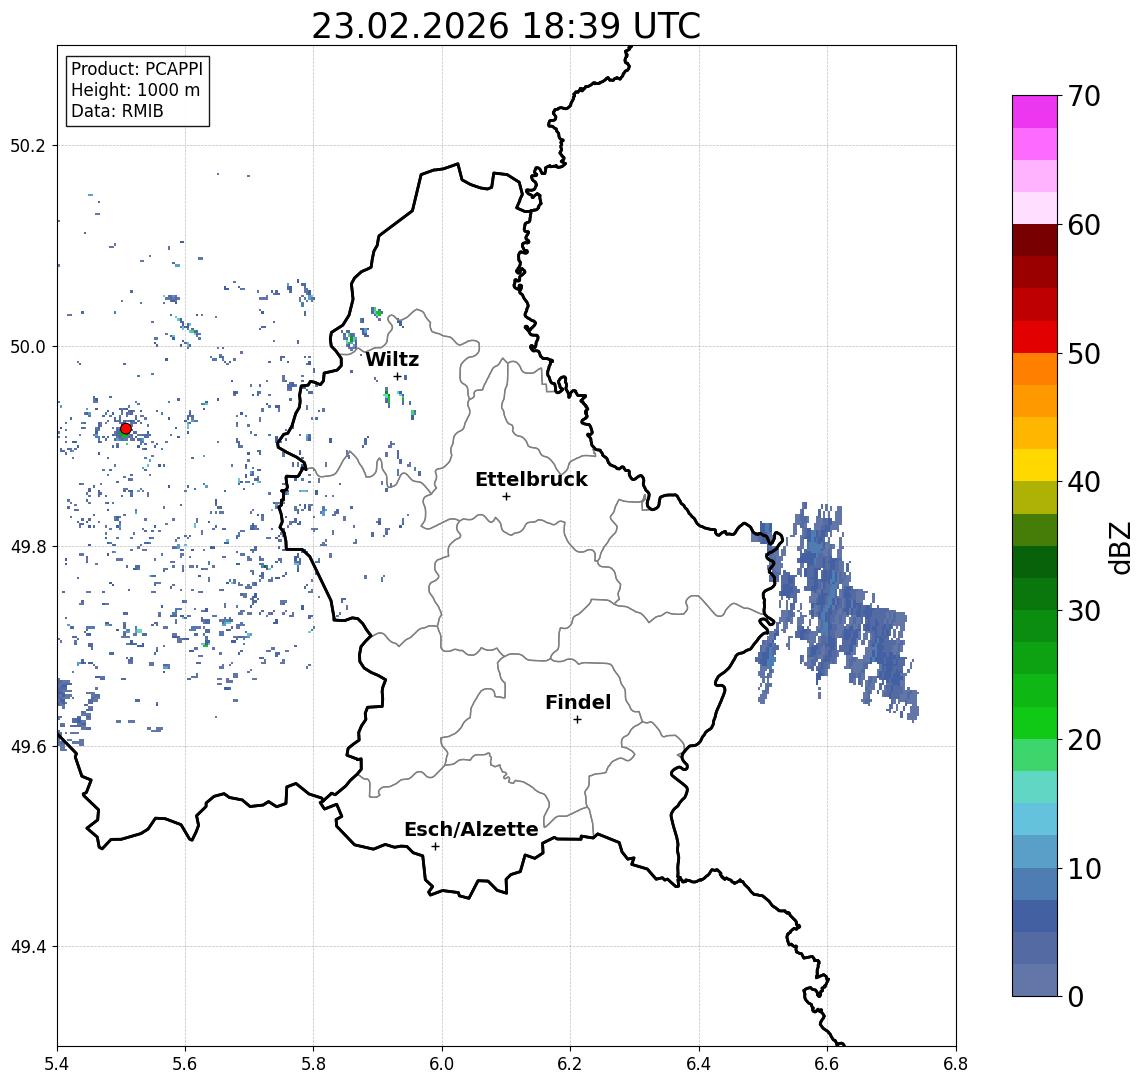The height and width of the screenshot is (1084, 1145).
Task: Click the plus marker below Findel
Action: (577, 720)
